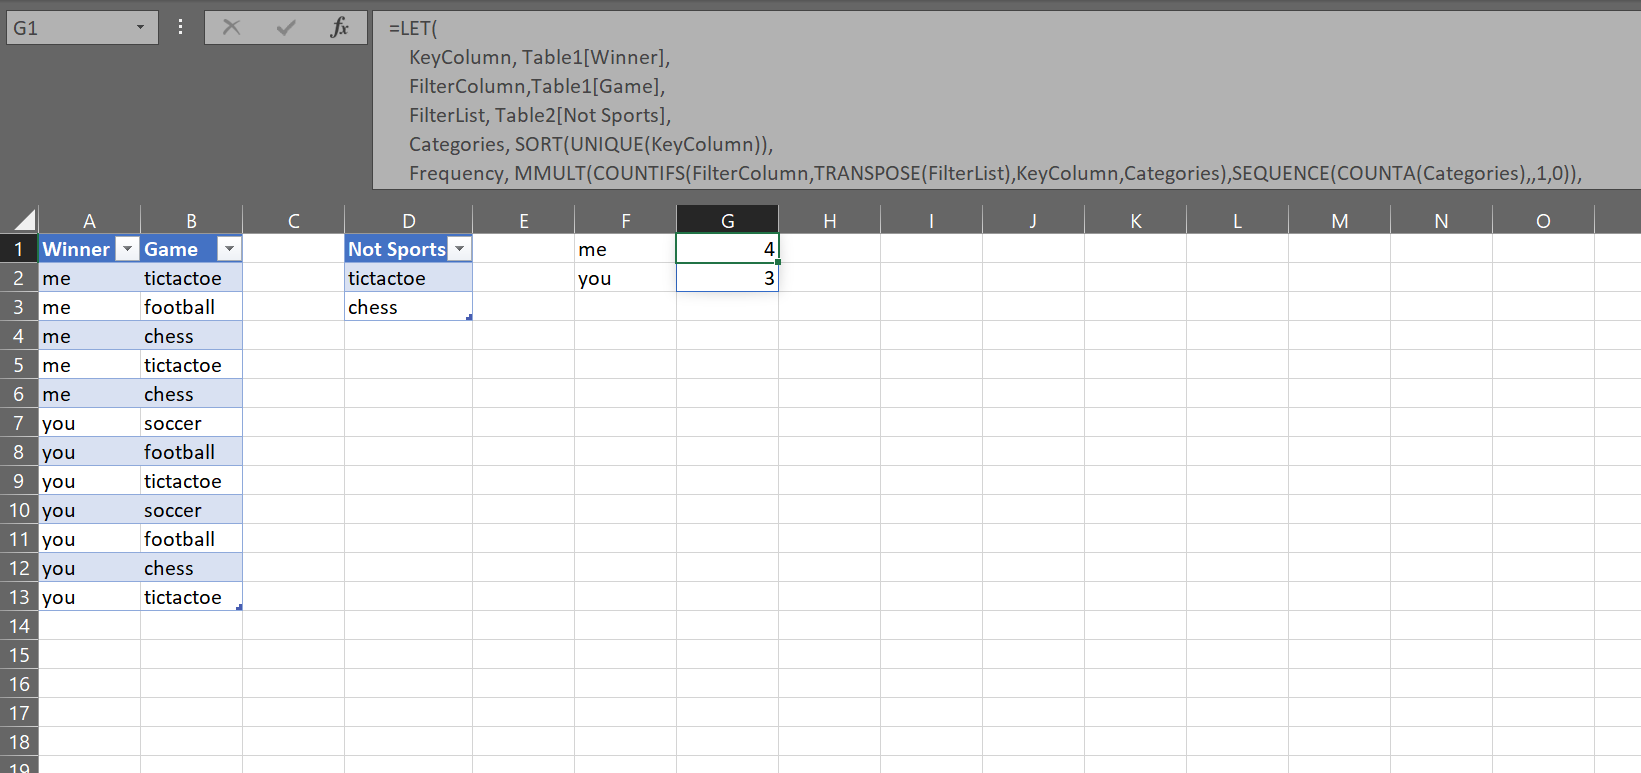Select cell D3 containing chess

[408, 307]
